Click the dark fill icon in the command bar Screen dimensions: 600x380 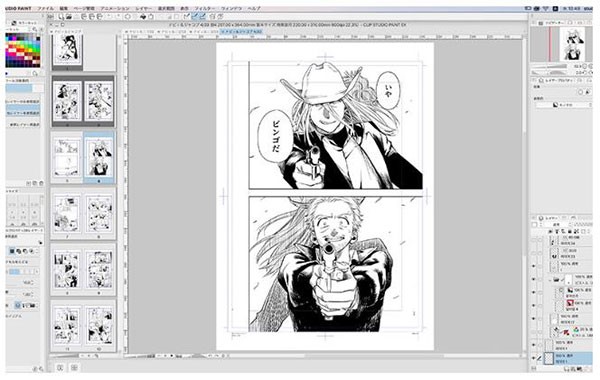tap(143, 16)
